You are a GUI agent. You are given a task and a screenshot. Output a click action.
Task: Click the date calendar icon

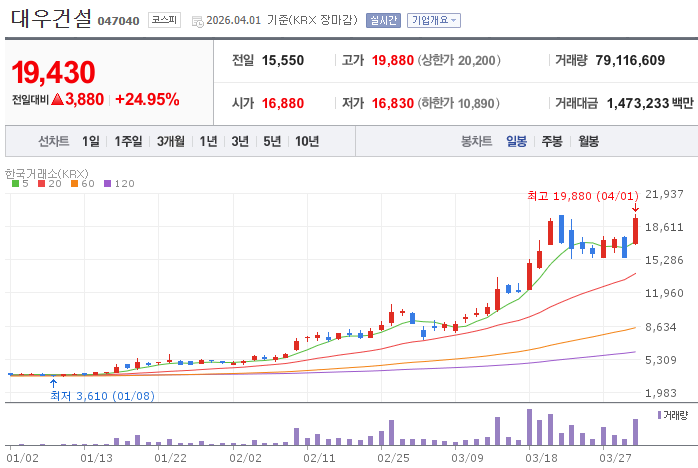pyautogui.click(x=198, y=21)
